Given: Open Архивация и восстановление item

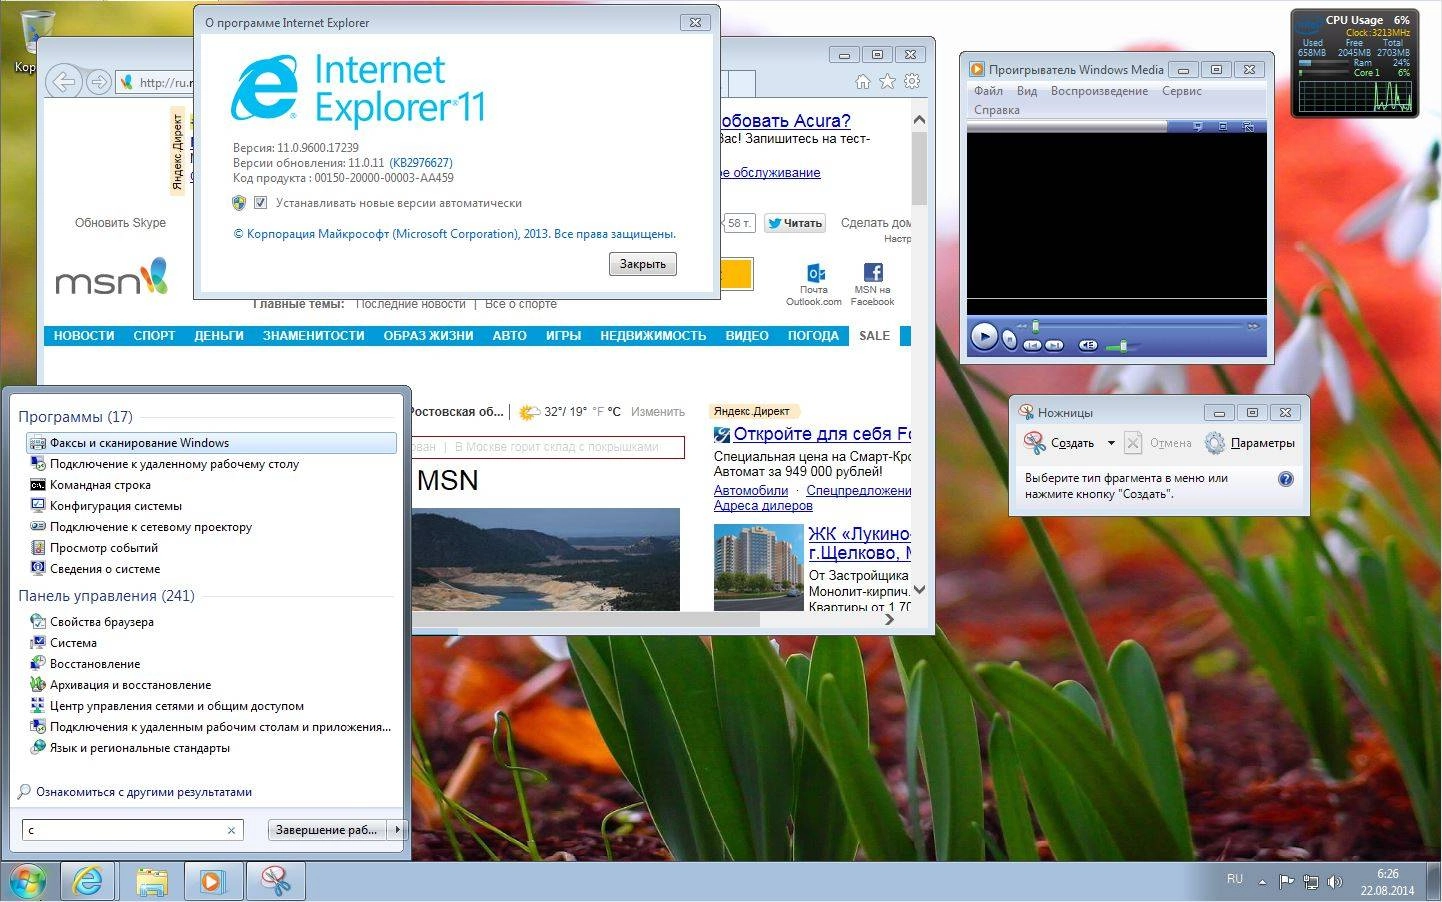Looking at the screenshot, I should coord(211,685).
